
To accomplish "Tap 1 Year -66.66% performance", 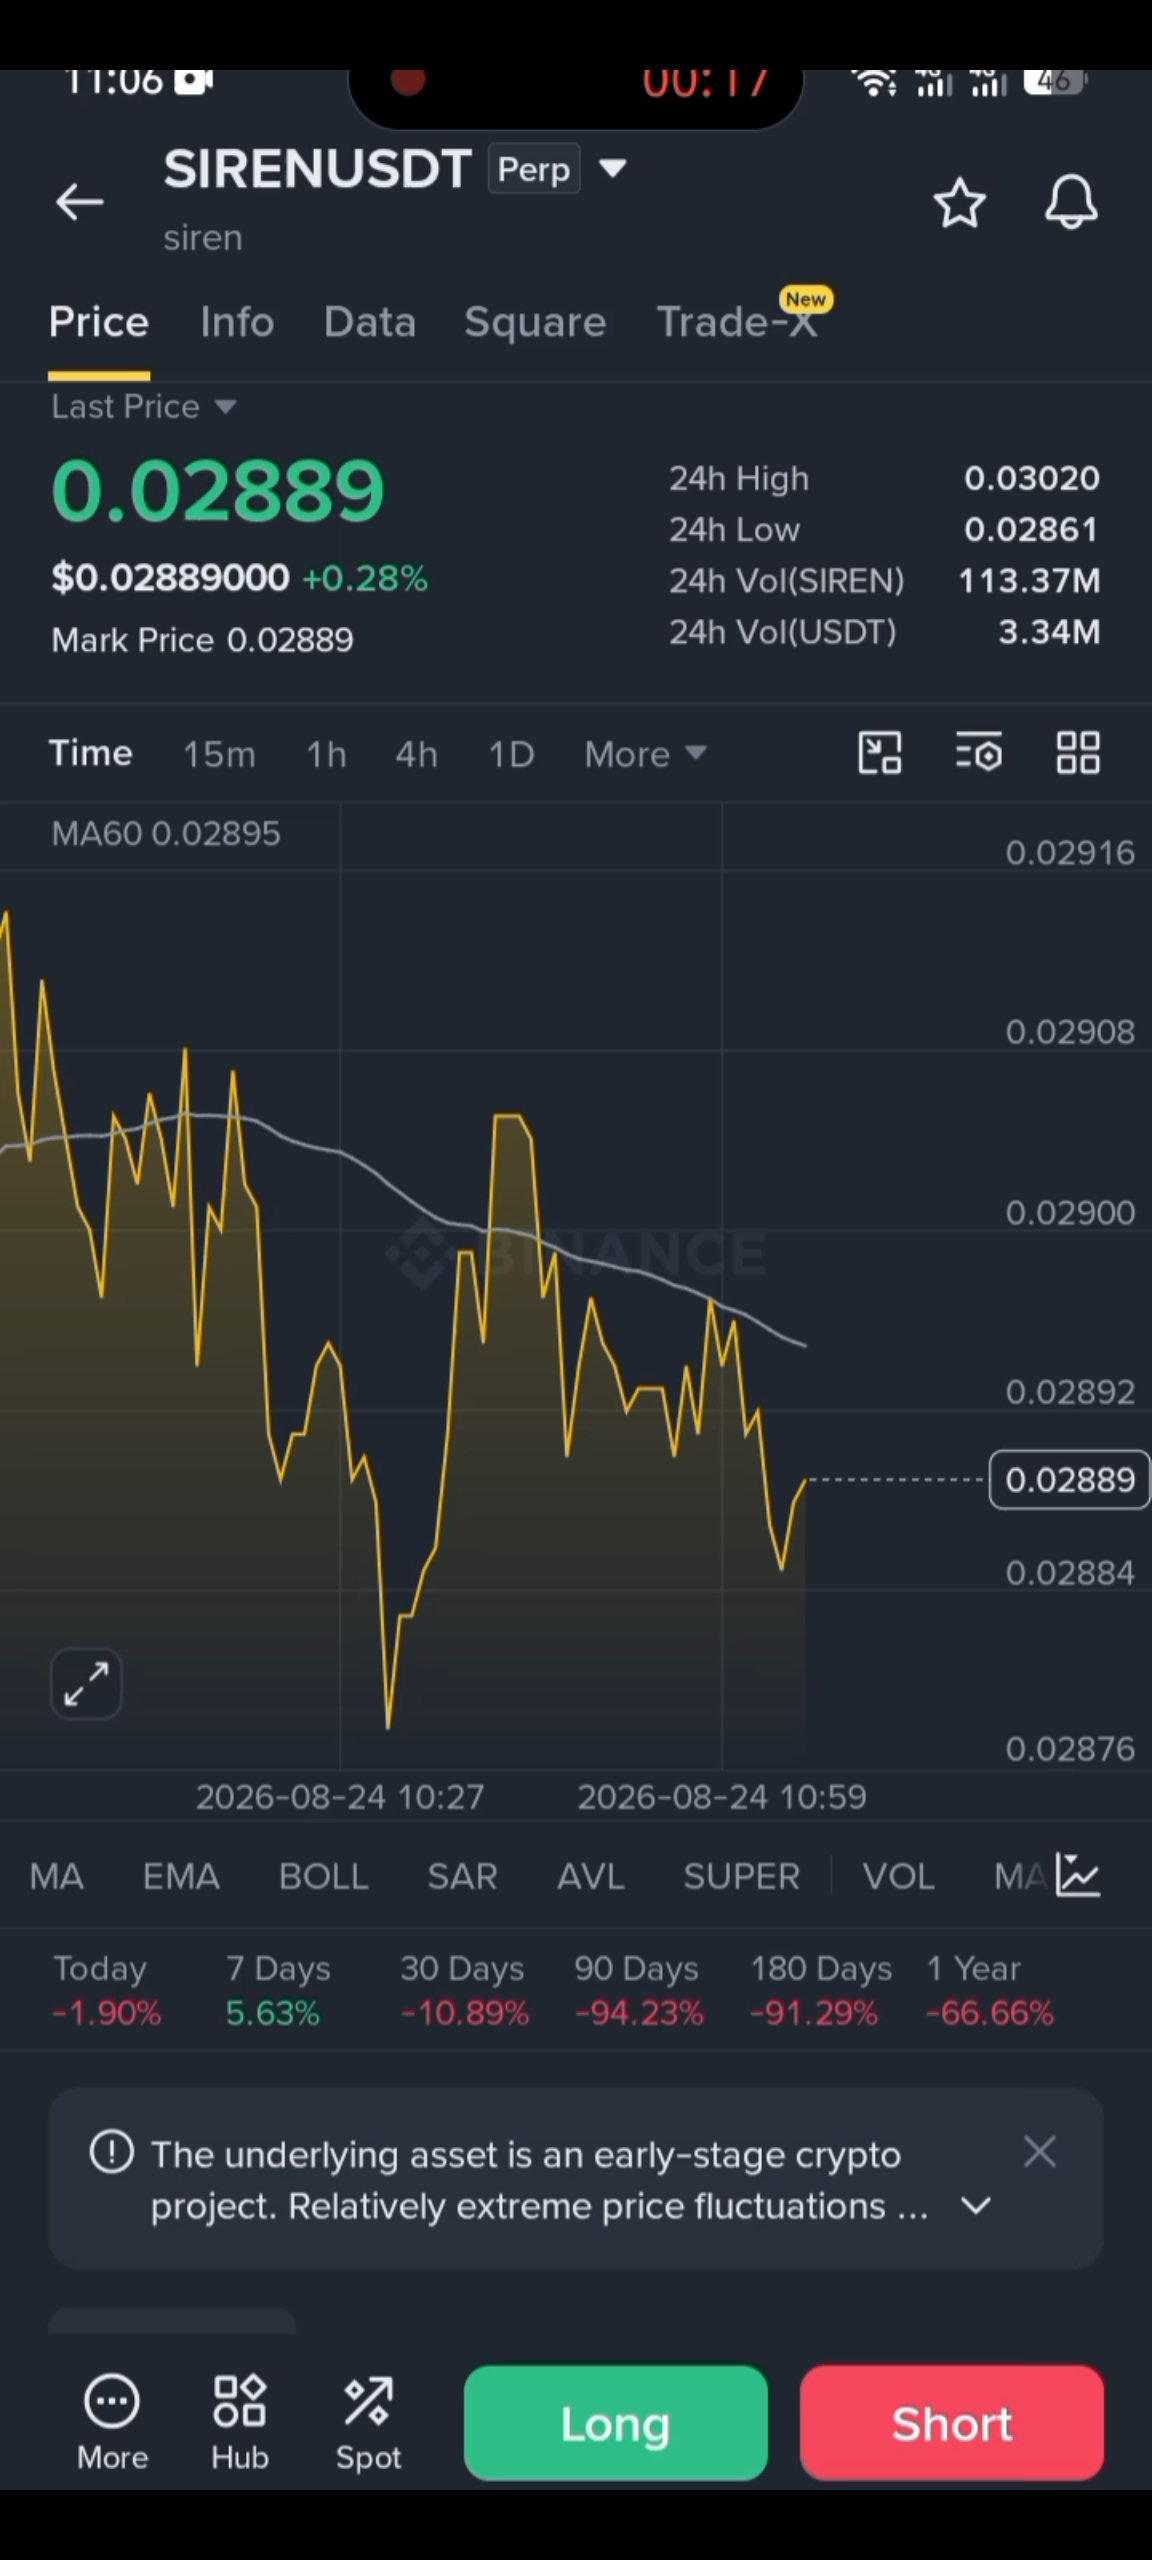I will (x=990, y=1990).
